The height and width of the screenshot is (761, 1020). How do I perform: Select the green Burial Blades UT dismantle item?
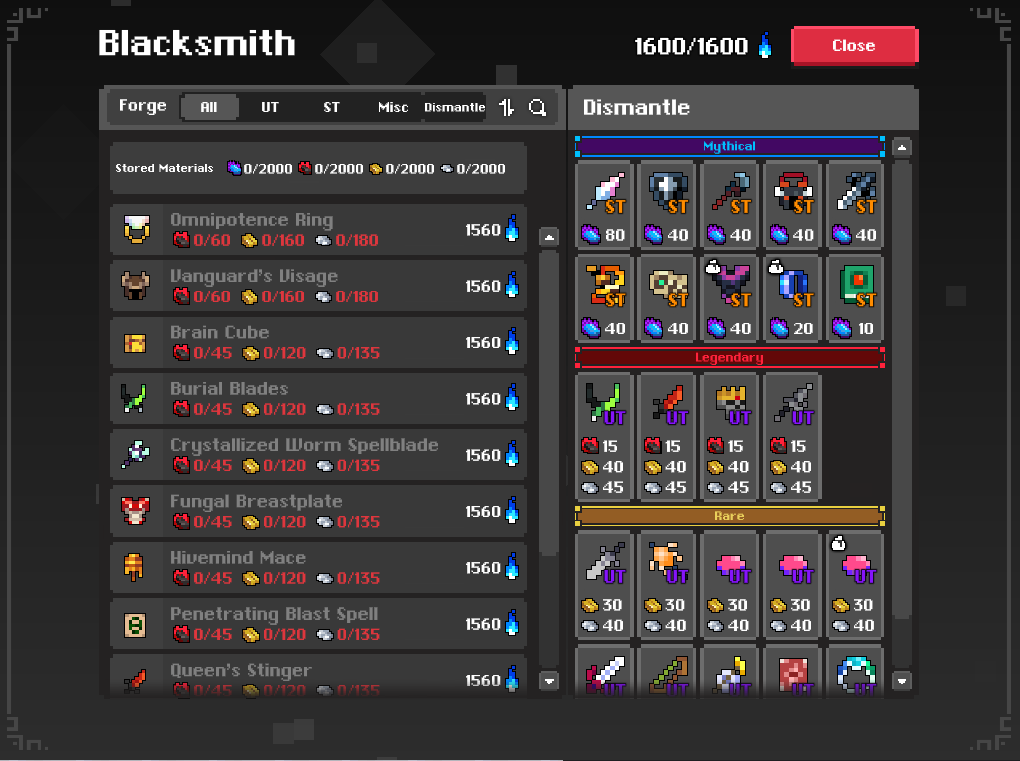605,436
